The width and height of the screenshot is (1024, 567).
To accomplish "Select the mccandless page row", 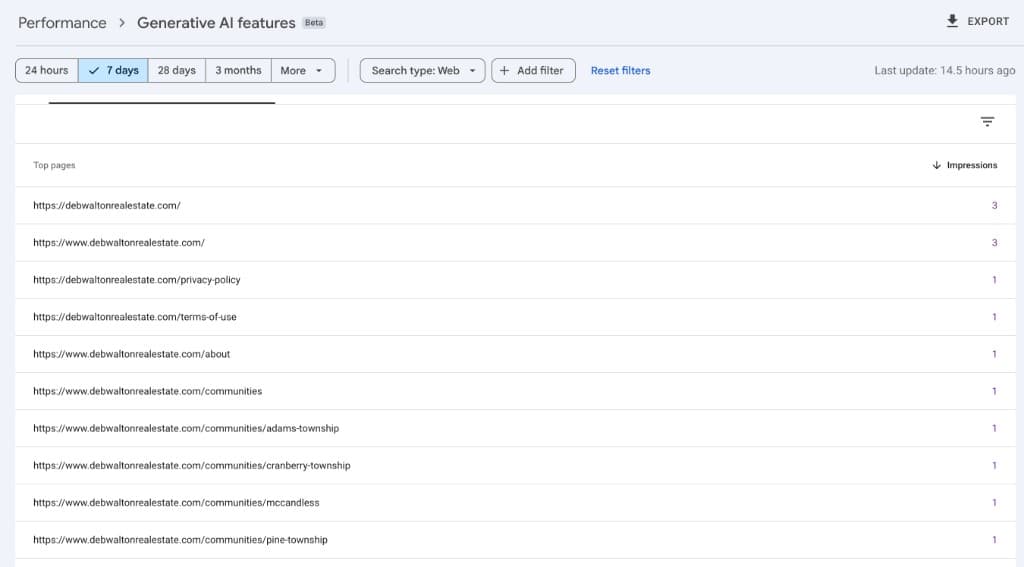I will pos(515,503).
